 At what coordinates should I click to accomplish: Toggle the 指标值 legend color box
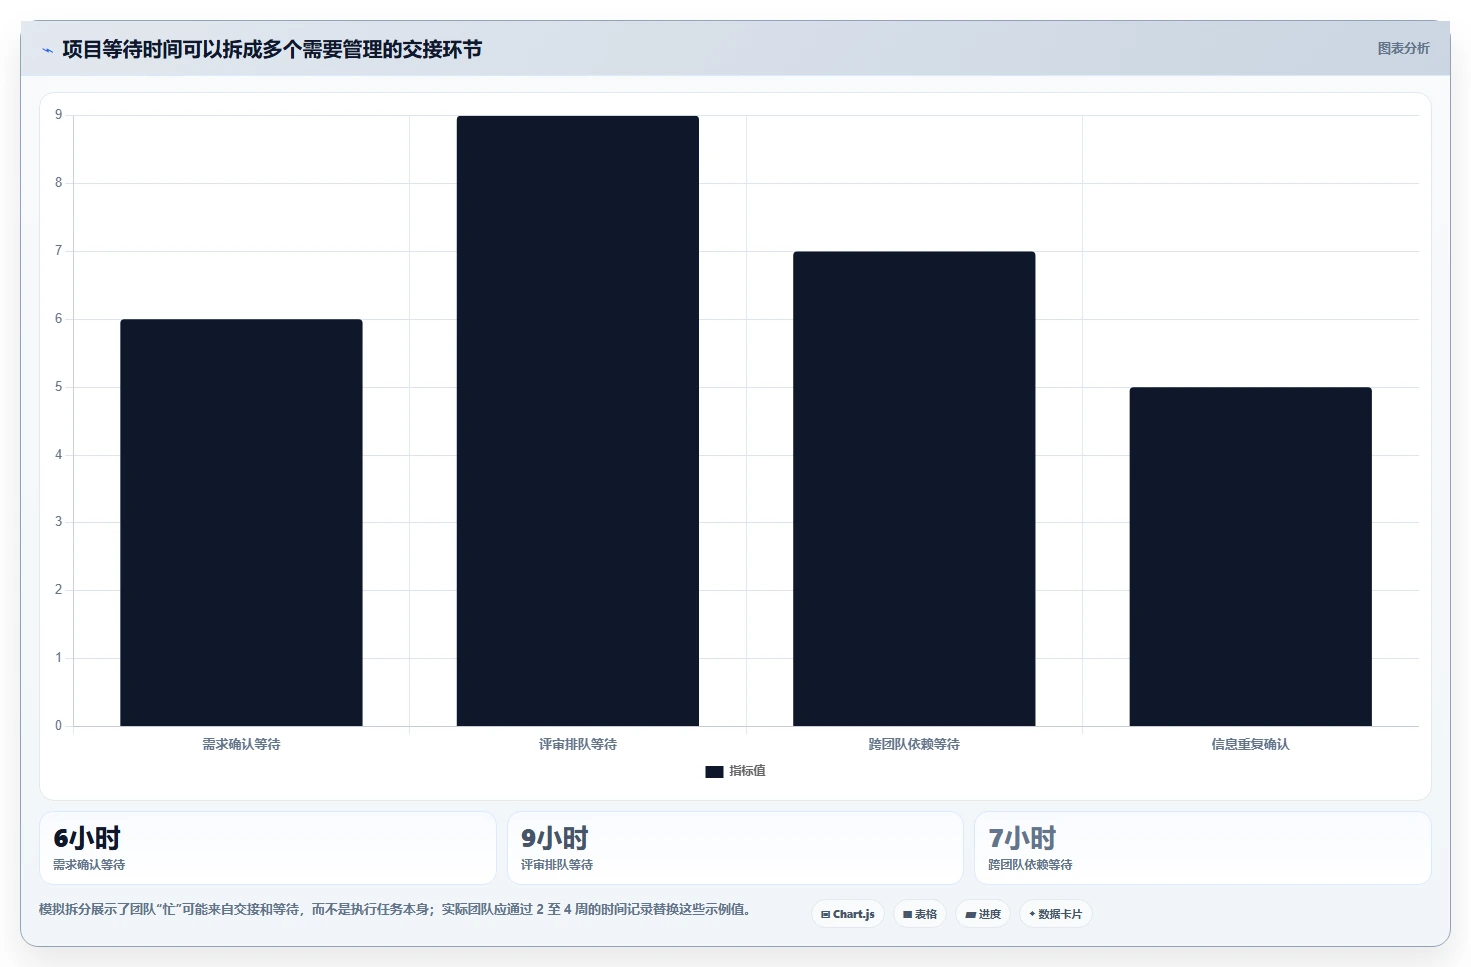tap(714, 771)
